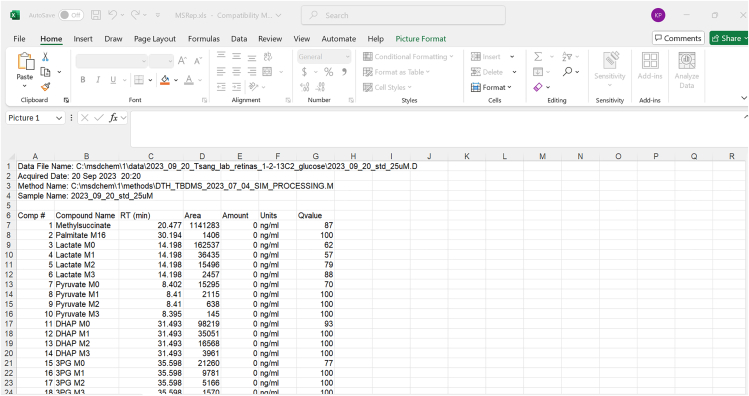
Task: Toggle the Italic formatting button
Action: (98, 80)
